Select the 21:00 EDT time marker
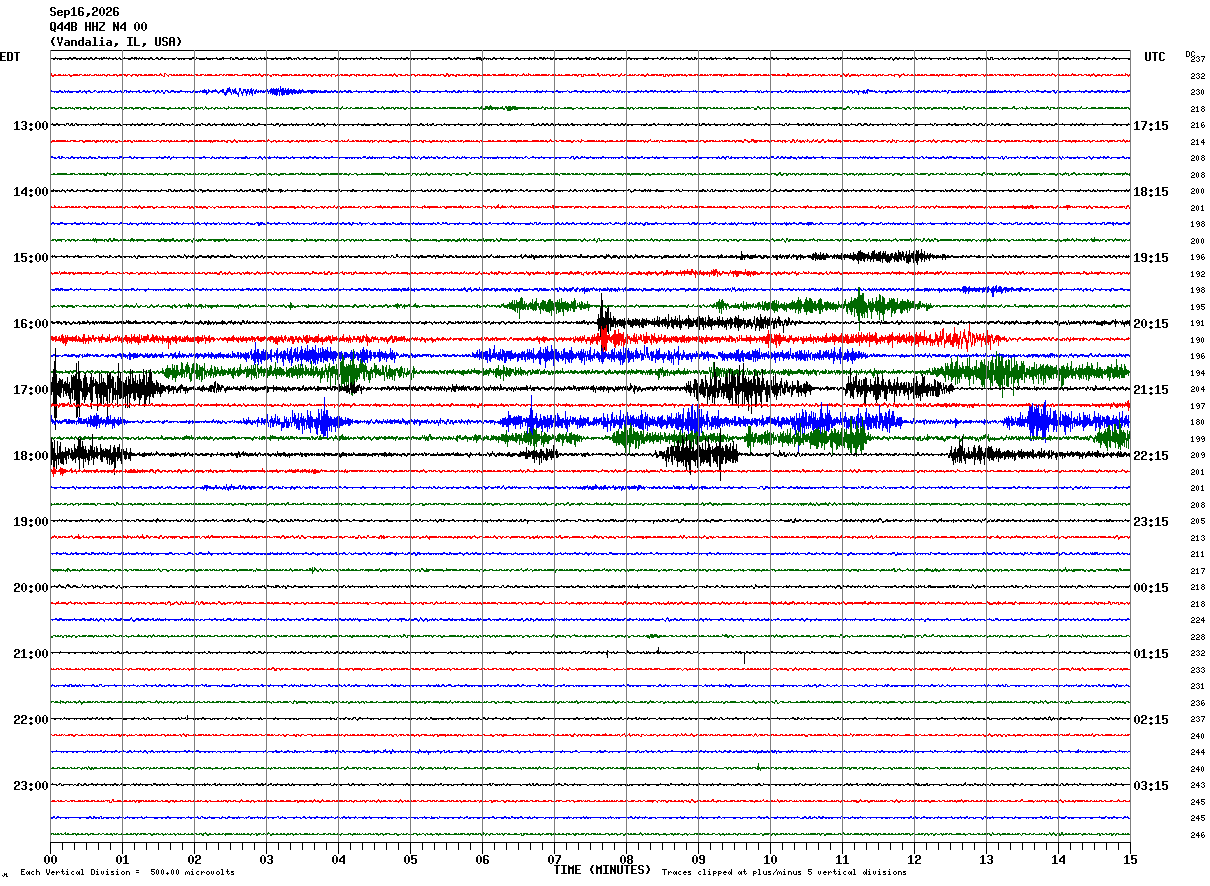This screenshot has height=886, width=1210. tap(31, 654)
